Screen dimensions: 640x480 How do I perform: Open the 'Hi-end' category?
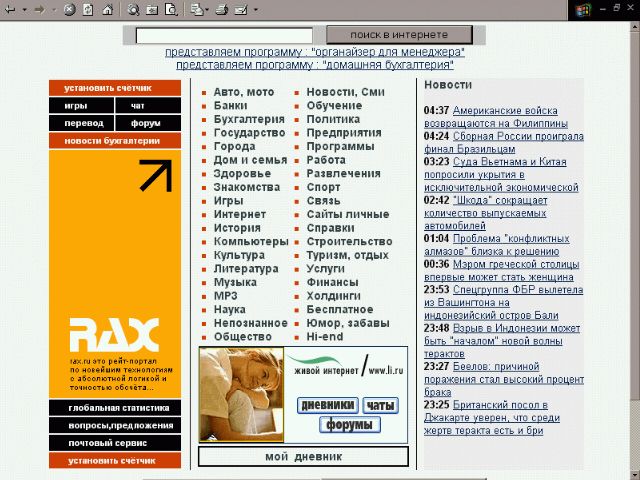click(324, 337)
